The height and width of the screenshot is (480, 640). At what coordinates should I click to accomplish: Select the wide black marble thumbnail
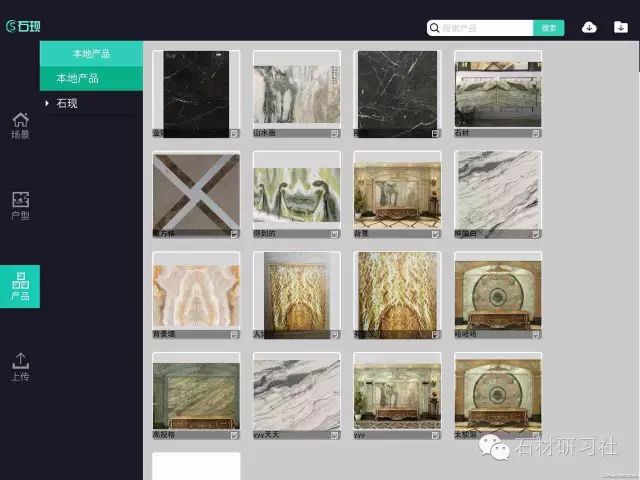click(397, 94)
